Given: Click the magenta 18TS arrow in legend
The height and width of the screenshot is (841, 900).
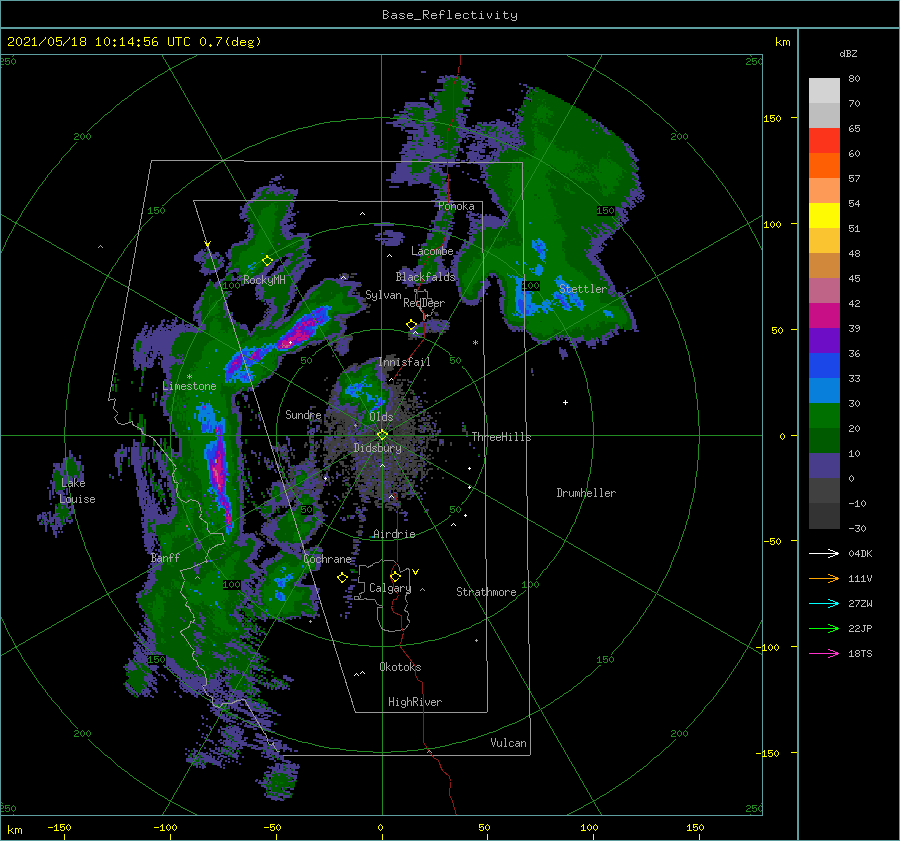Looking at the screenshot, I should 824,653.
